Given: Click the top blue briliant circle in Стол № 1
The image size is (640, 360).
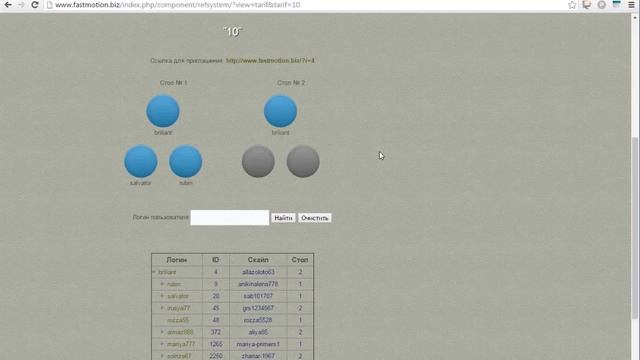Looking at the screenshot, I should click(x=163, y=111).
